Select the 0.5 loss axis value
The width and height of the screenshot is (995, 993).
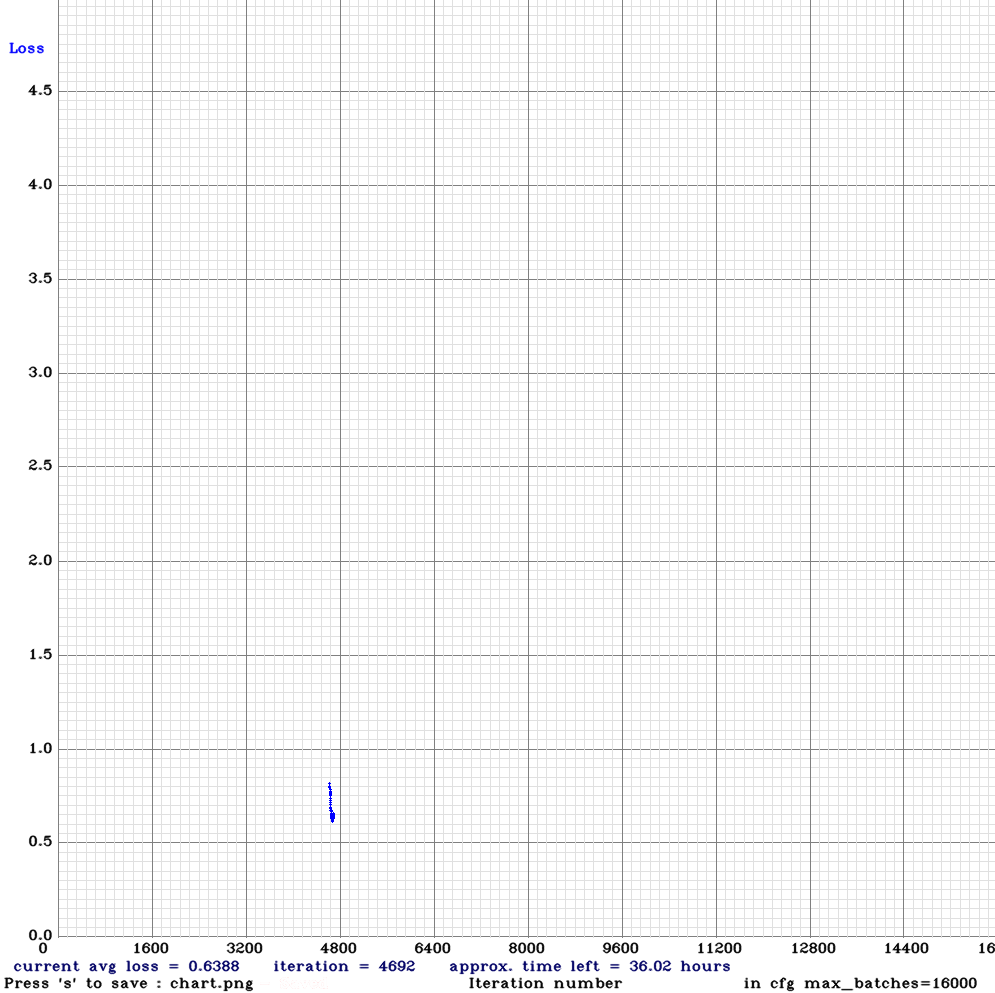[40, 841]
